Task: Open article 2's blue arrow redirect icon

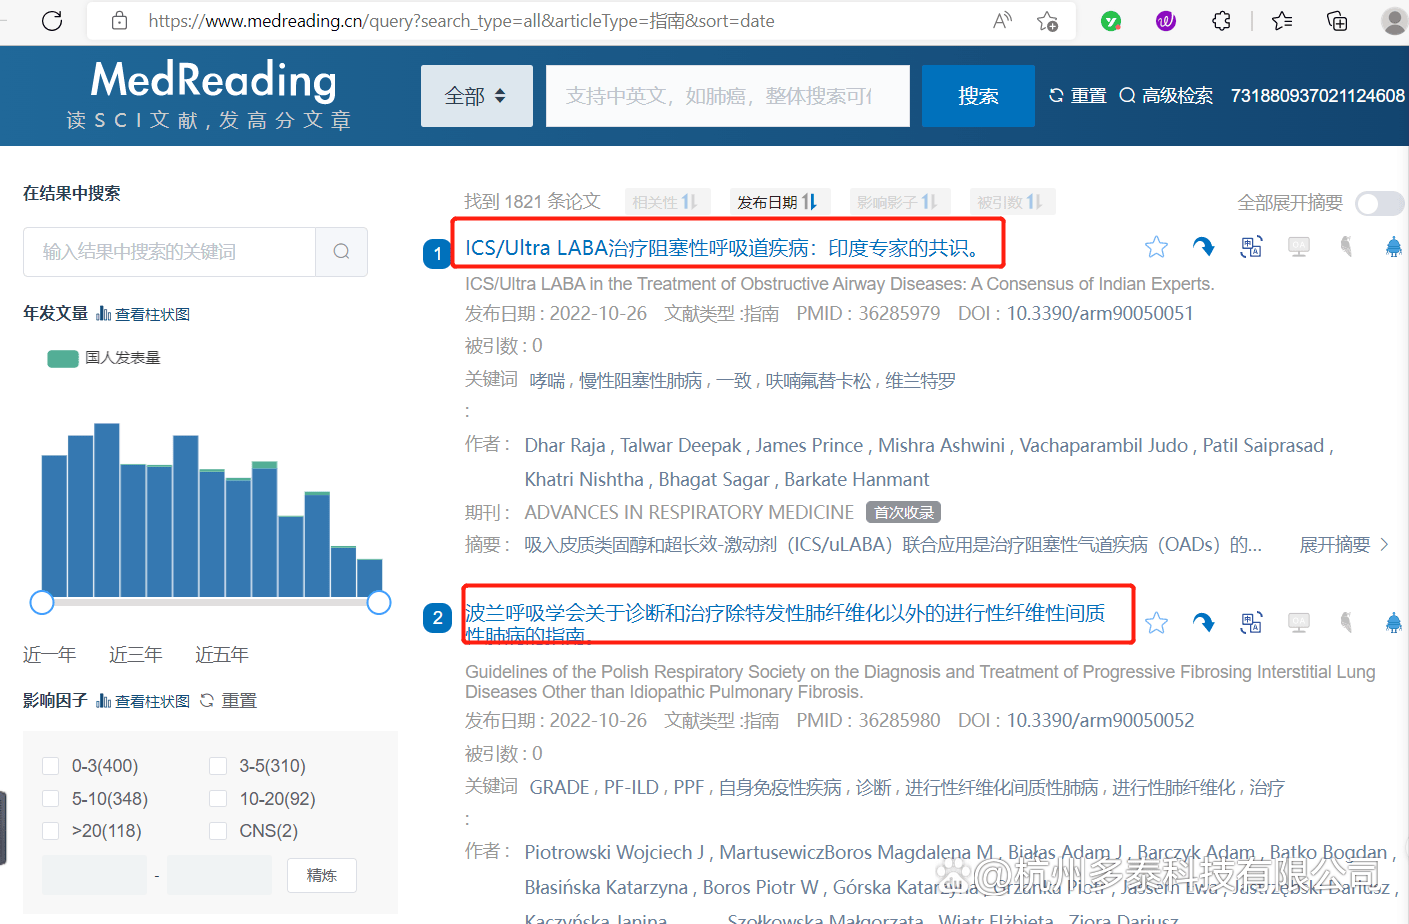Action: coord(1204,623)
